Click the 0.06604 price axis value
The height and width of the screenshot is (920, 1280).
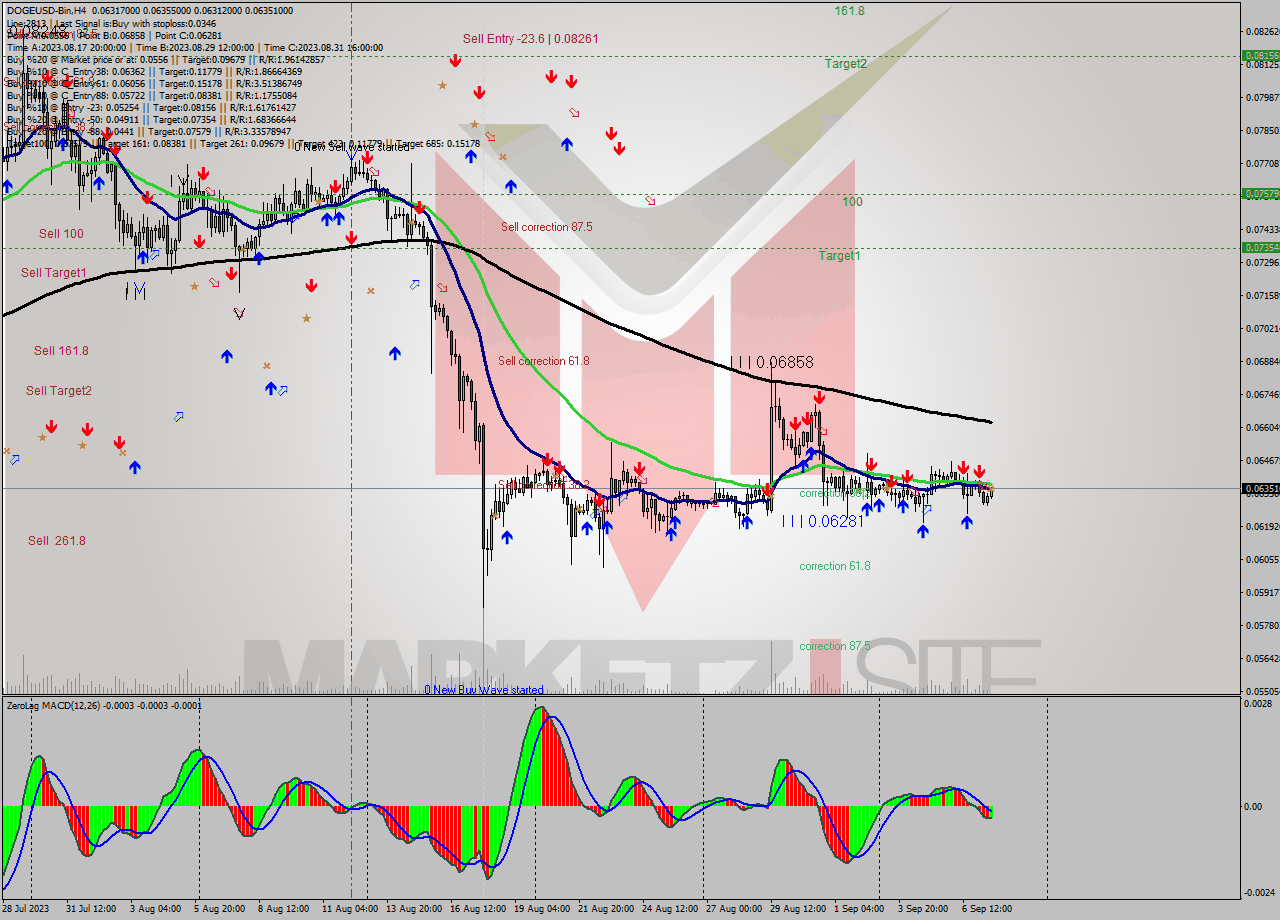[x=1263, y=427]
